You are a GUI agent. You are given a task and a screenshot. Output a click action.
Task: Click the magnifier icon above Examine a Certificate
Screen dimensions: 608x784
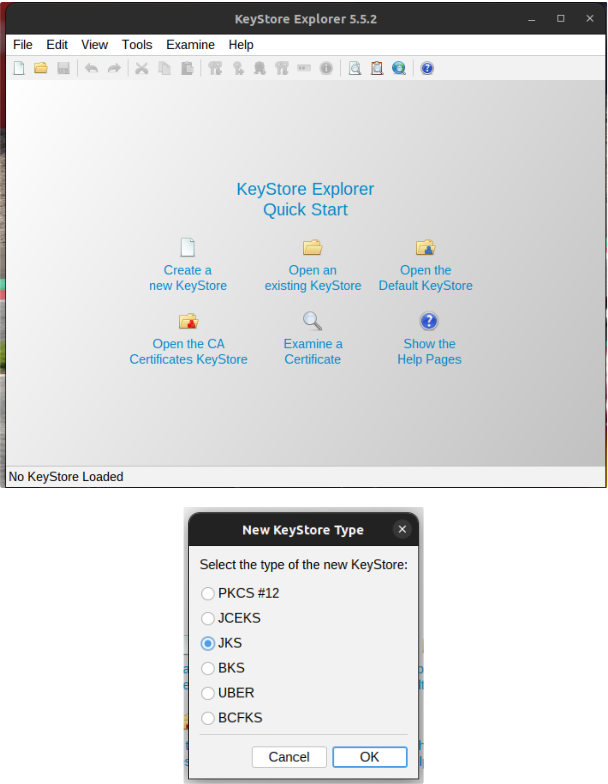click(312, 320)
